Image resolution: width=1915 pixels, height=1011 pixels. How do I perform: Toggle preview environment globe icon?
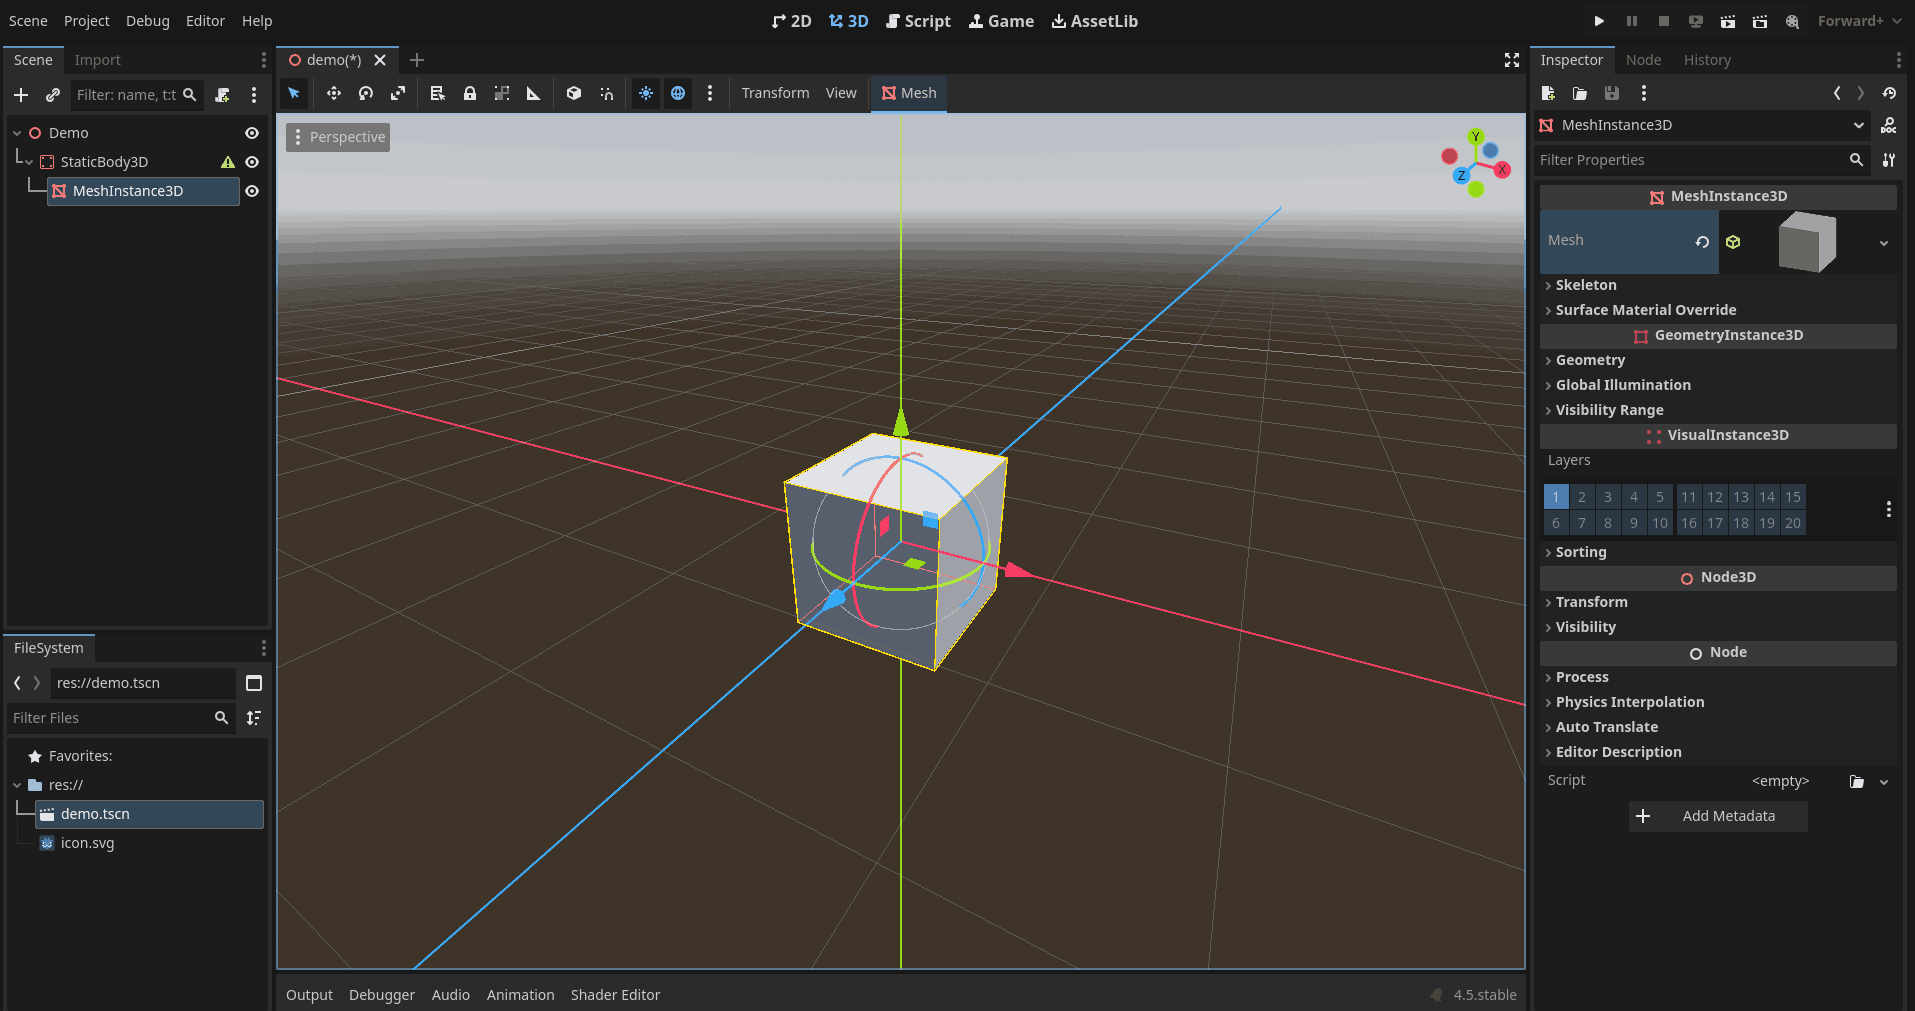pyautogui.click(x=678, y=93)
